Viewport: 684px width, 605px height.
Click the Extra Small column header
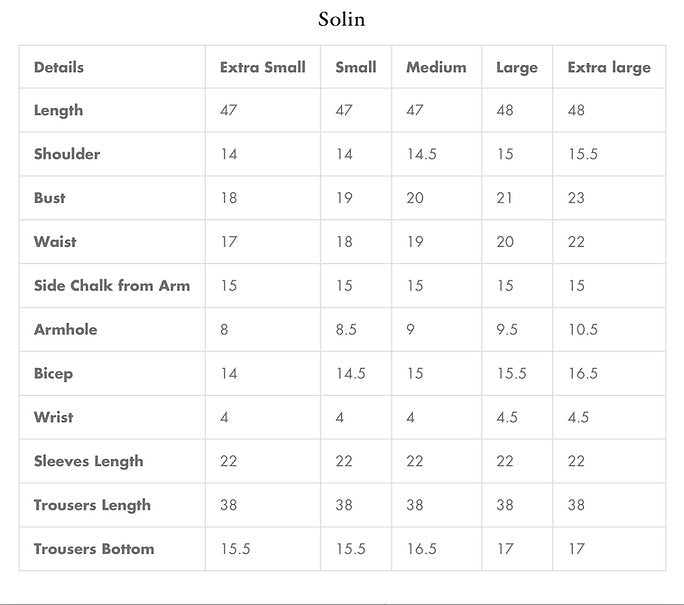[x=263, y=67]
